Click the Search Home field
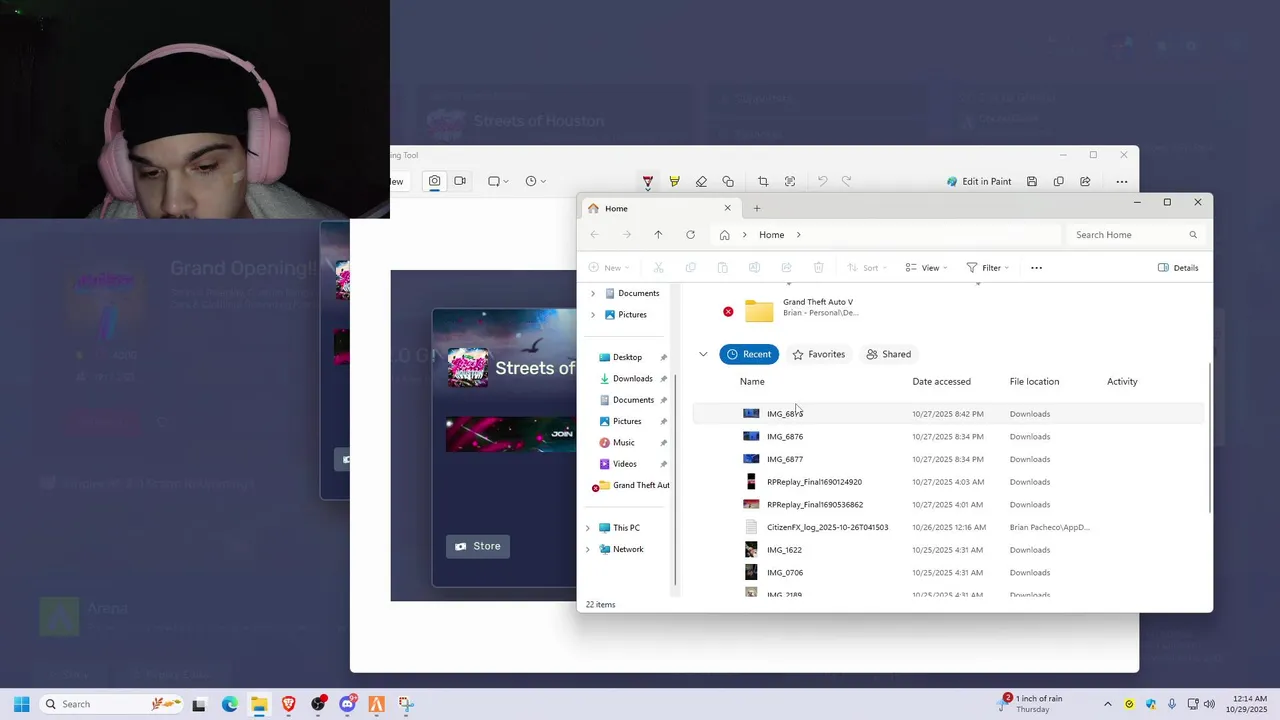The image size is (1280, 720). (1135, 235)
